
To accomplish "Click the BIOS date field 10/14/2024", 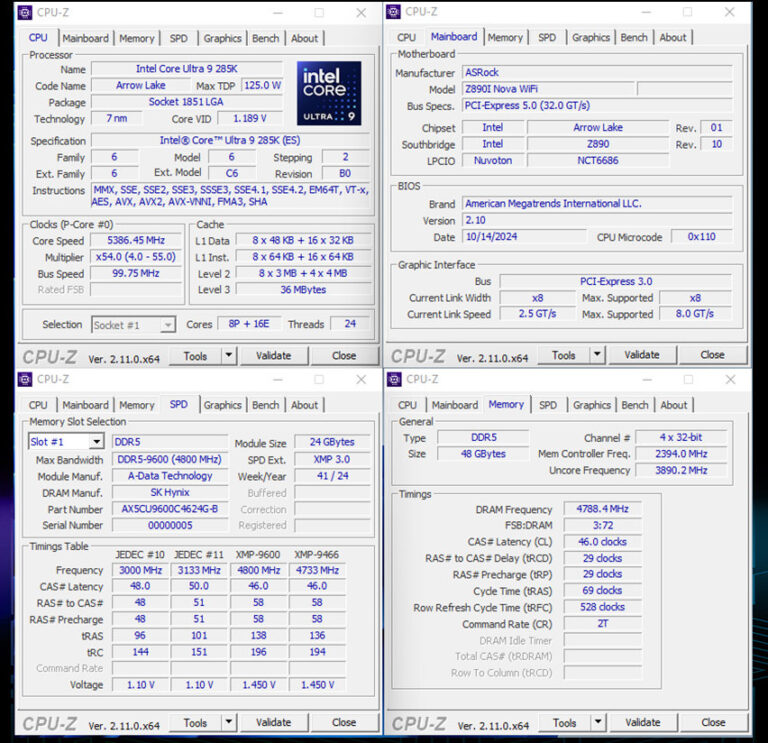I will [524, 237].
